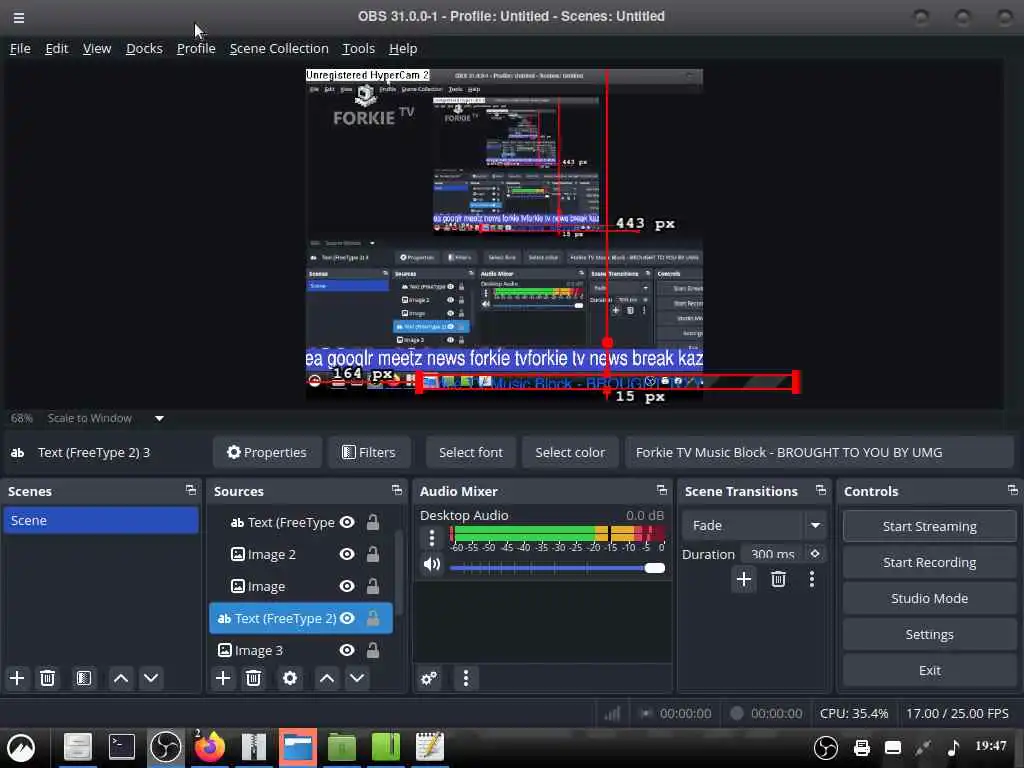
Task: Adjust the Duration spinner arrows
Action: click(815, 554)
